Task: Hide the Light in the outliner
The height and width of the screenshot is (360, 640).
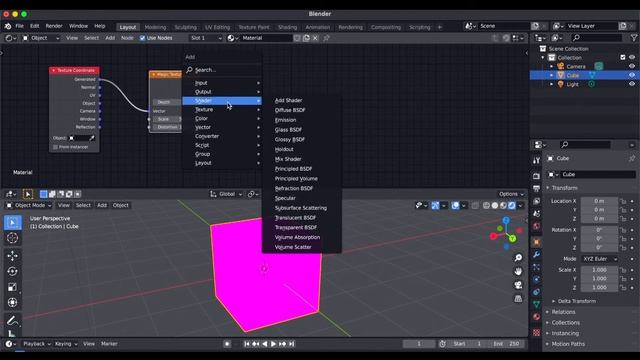Action: coord(632,84)
